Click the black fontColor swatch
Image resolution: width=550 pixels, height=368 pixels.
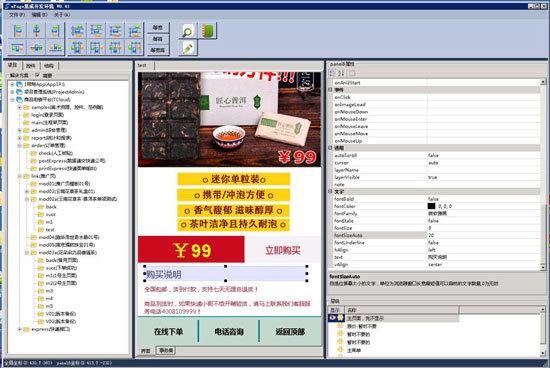point(431,206)
